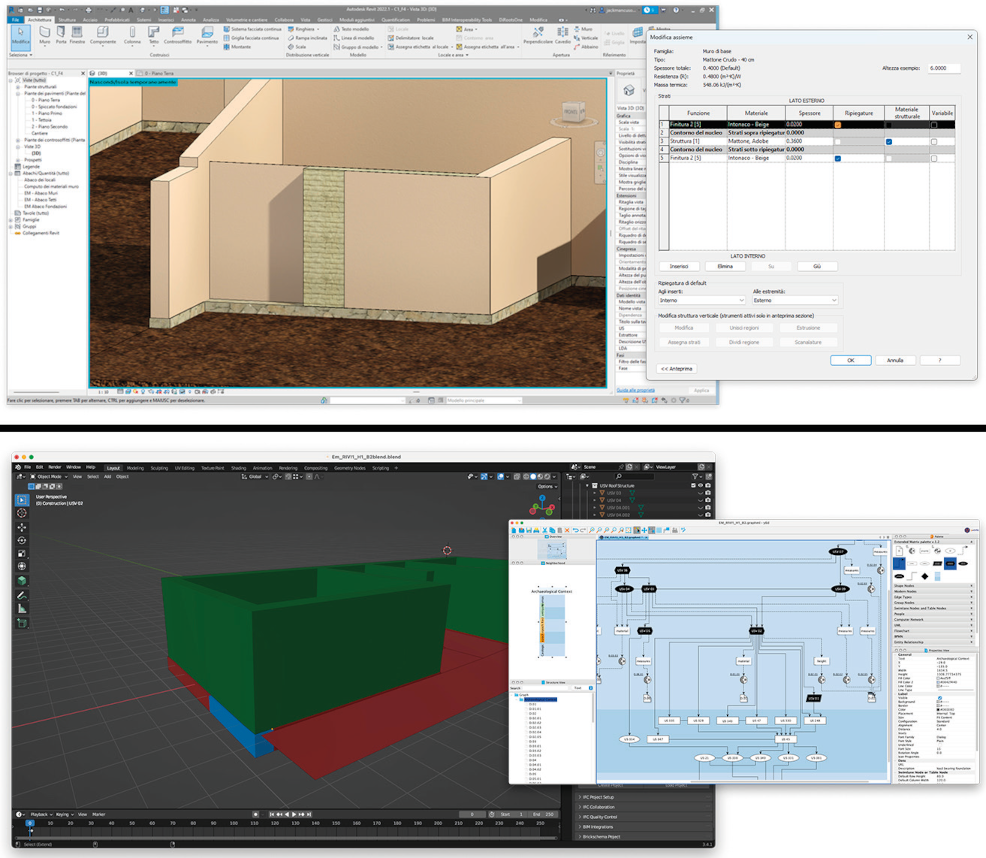Toggle render camera for USV Roof Structure collection

(x=708, y=486)
